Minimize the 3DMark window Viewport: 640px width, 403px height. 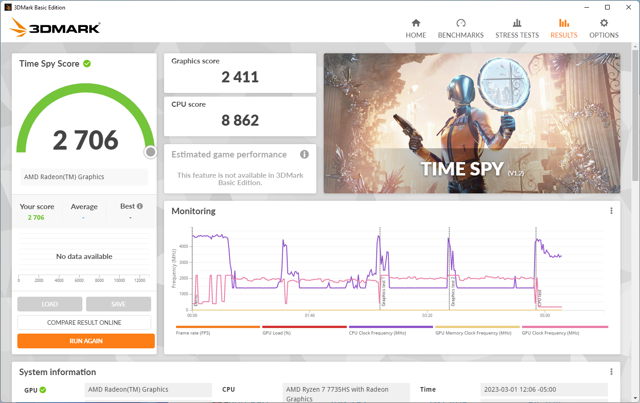[587, 7]
